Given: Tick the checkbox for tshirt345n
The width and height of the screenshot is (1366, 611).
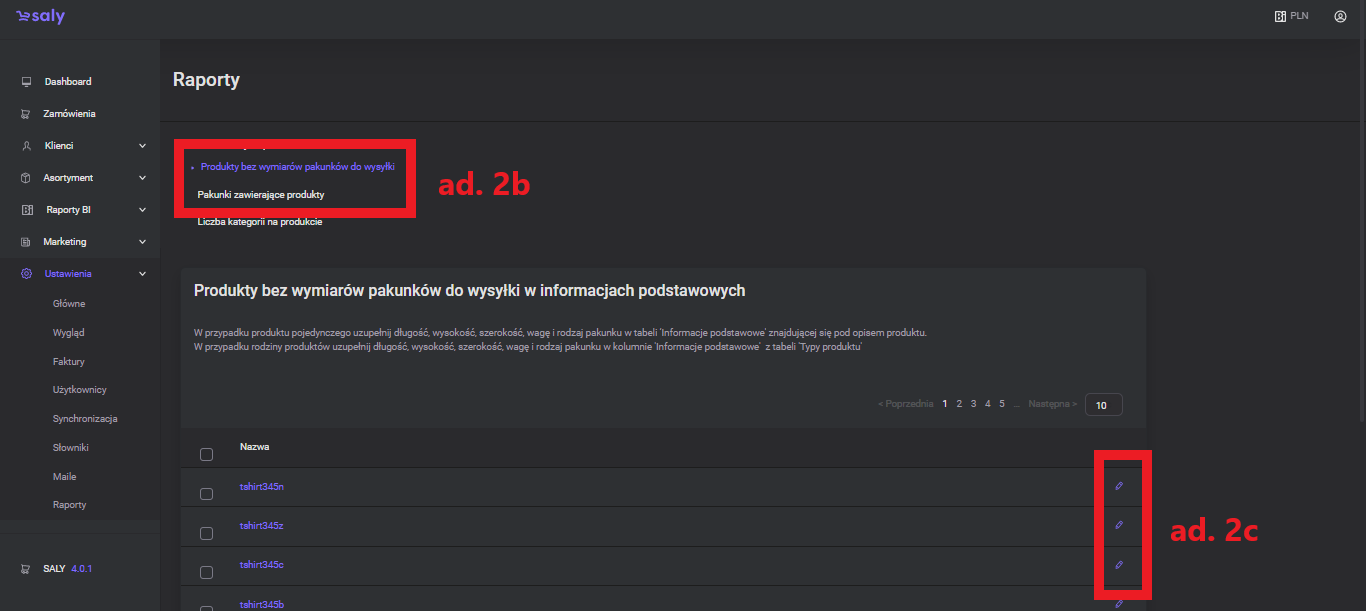Looking at the screenshot, I should click(x=206, y=494).
